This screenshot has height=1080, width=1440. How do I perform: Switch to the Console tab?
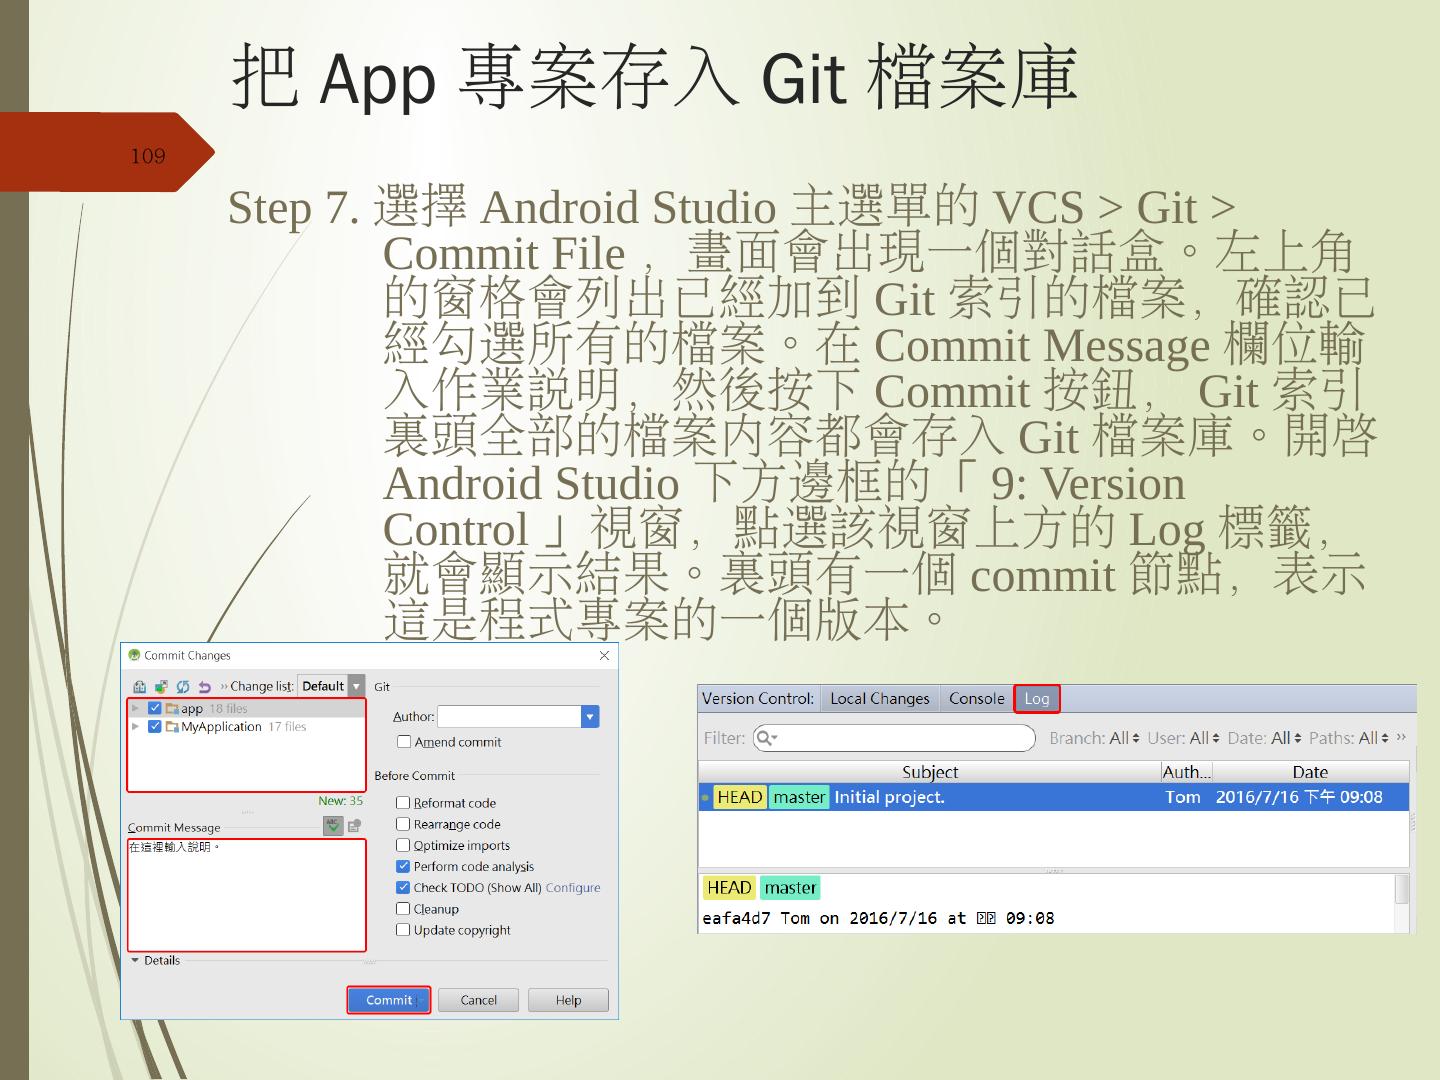(977, 699)
